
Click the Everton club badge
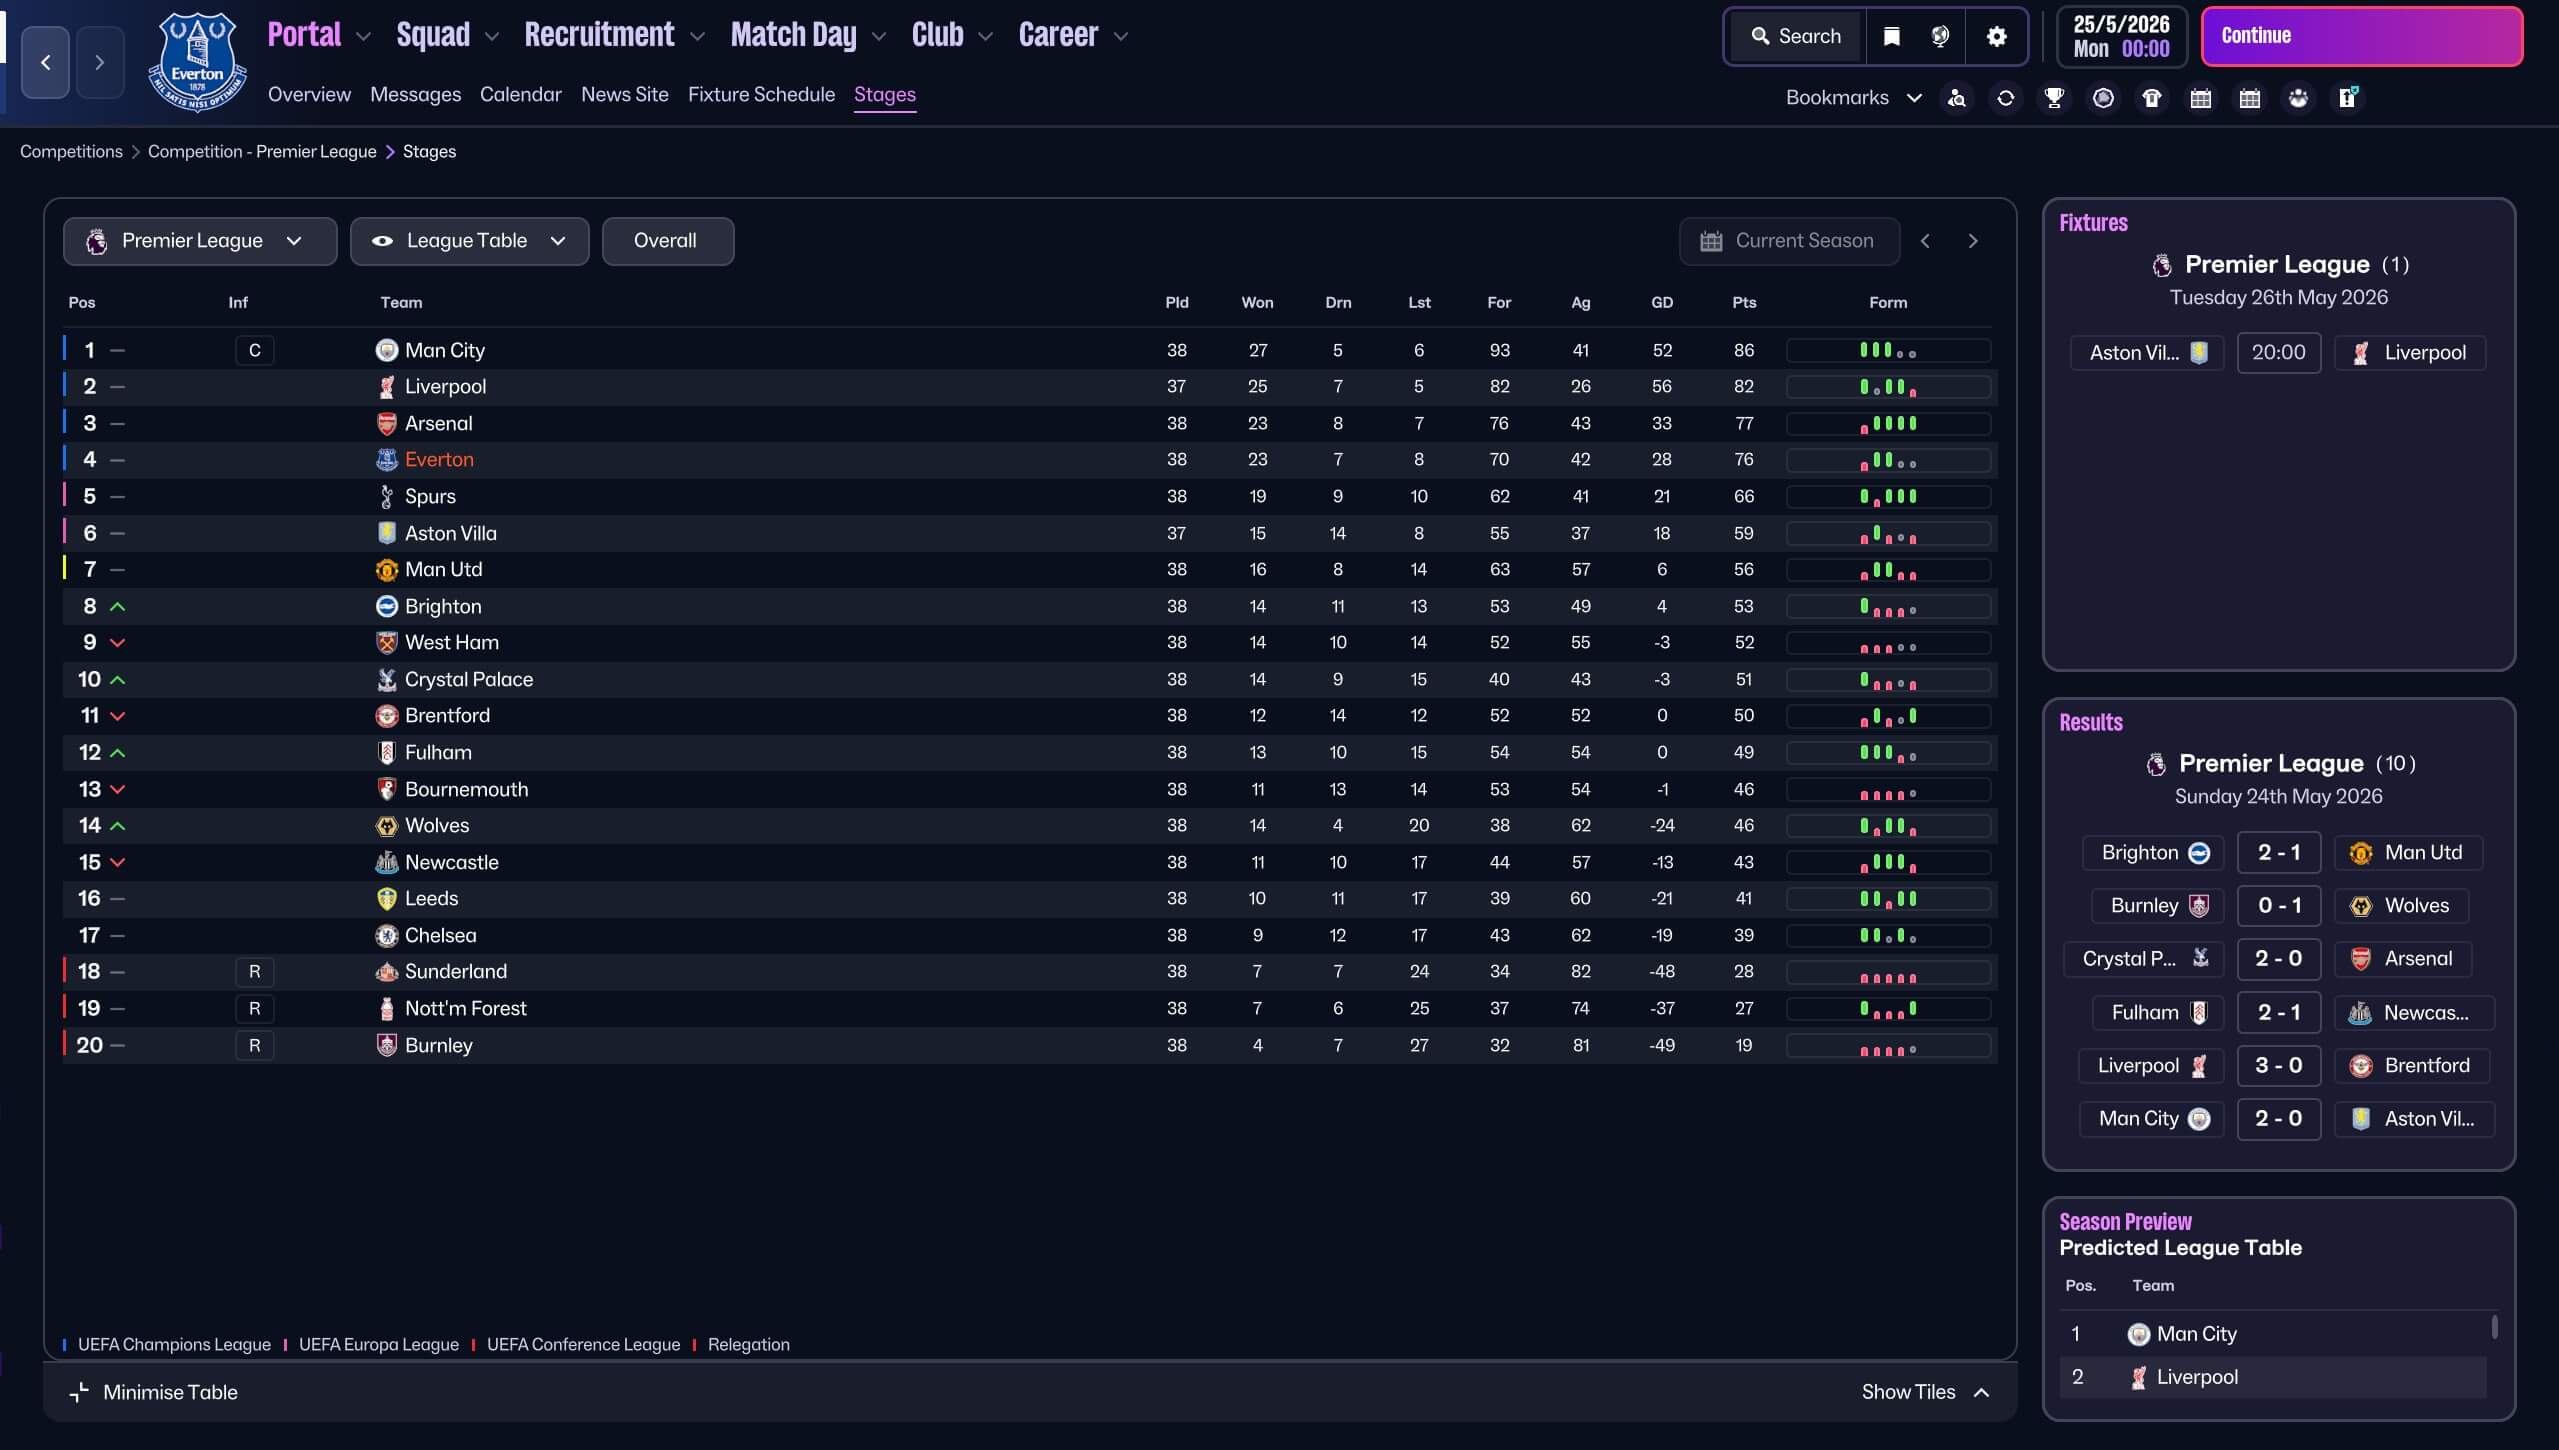pos(197,62)
